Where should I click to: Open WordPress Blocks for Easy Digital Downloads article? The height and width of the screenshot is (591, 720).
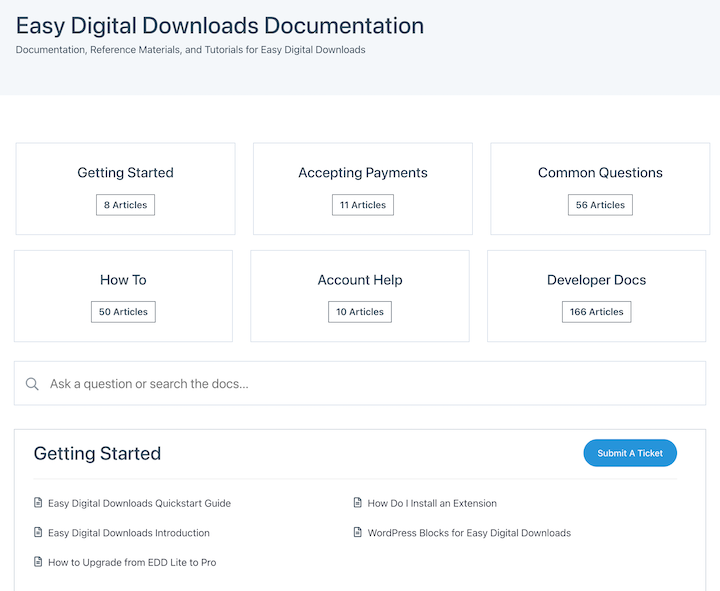click(469, 533)
